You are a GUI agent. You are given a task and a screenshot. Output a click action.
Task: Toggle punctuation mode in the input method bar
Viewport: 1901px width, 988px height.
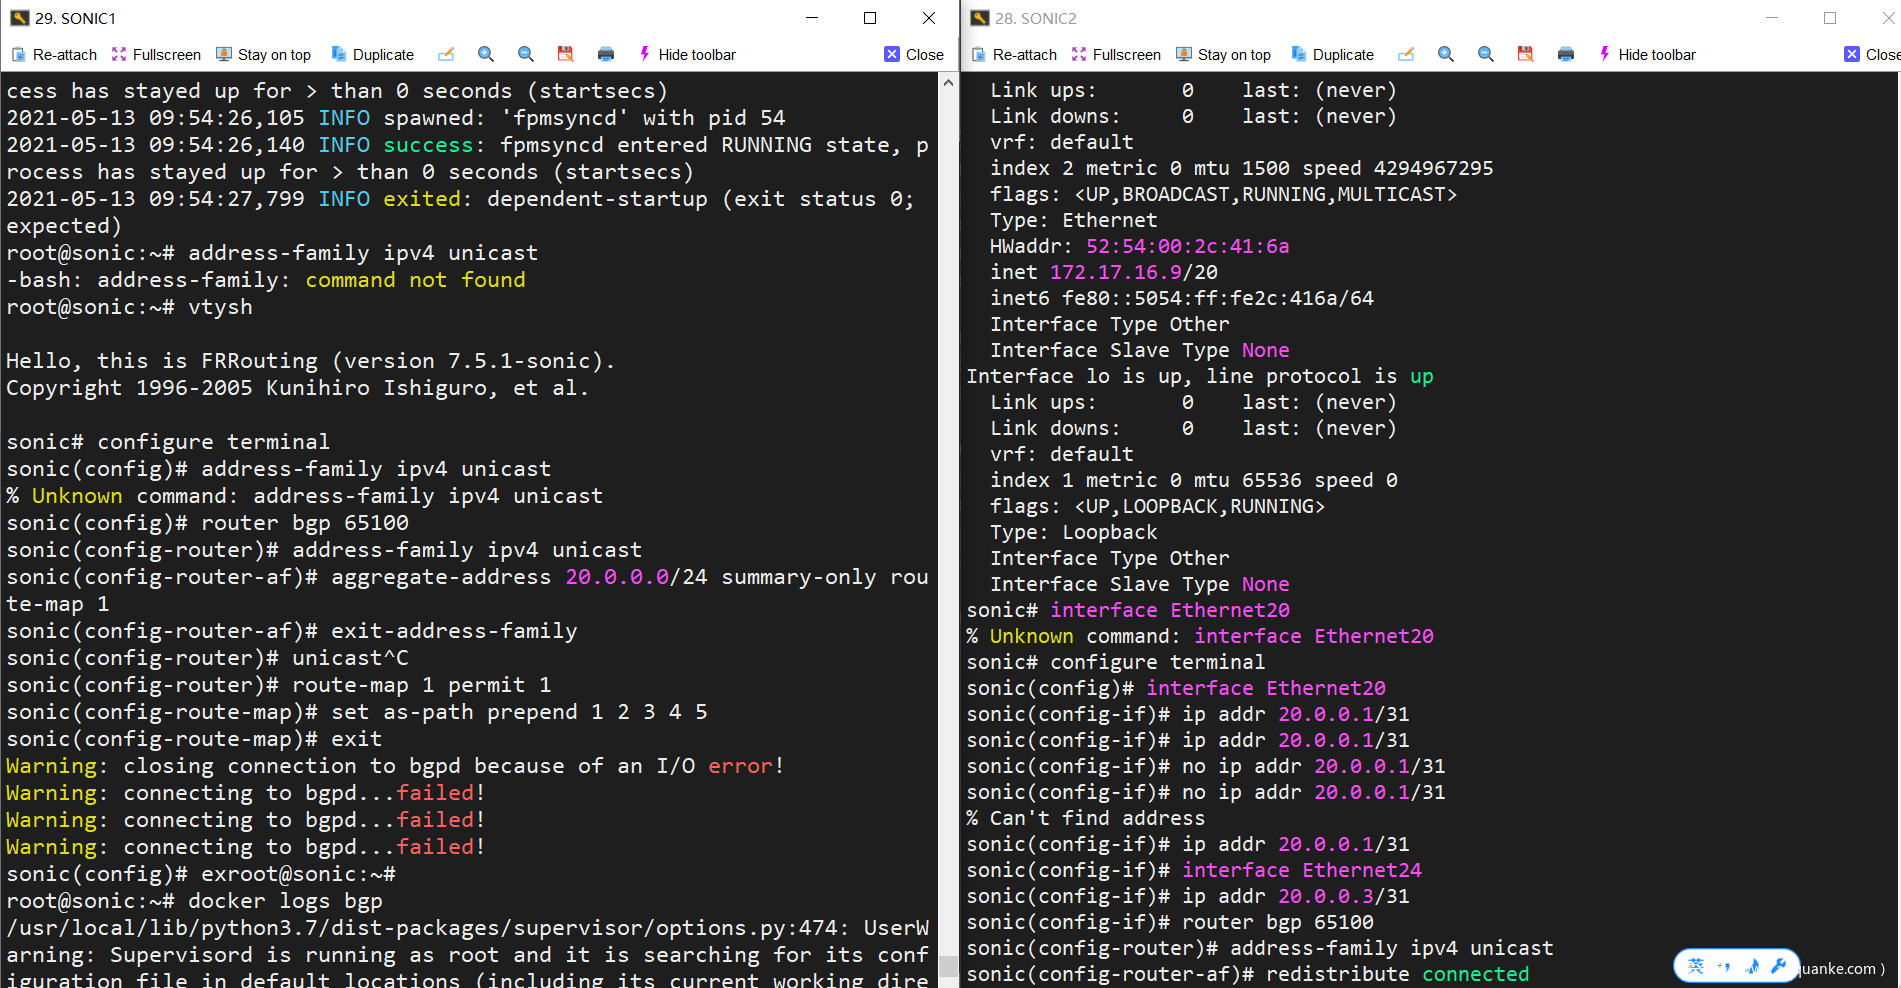[1724, 966]
